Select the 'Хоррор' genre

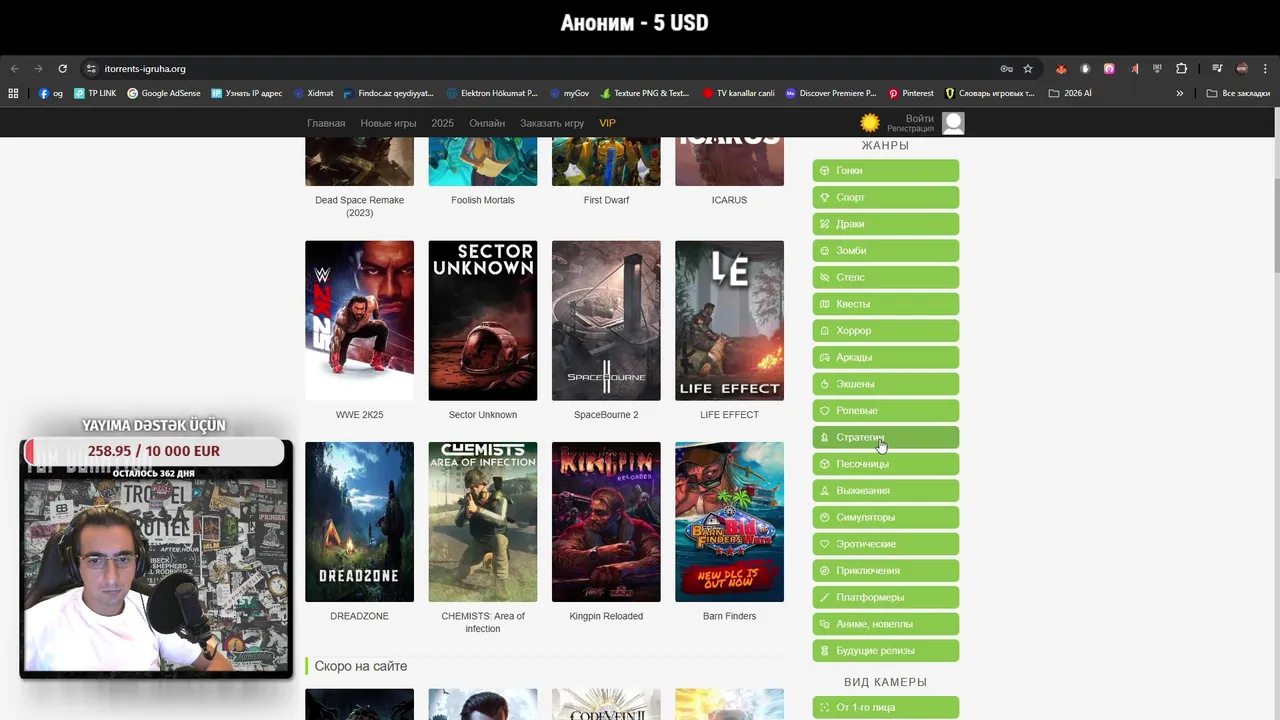tap(885, 331)
